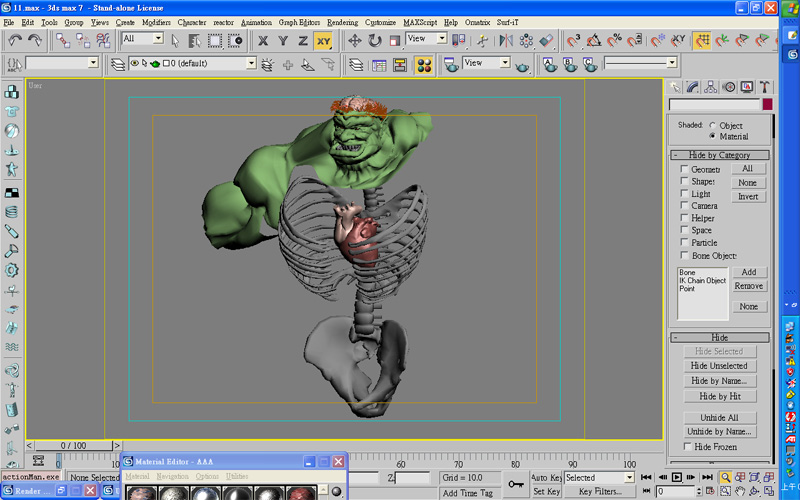Click the Zoom magnifier viewport control
800x500 pixels.
pyautogui.click(x=725, y=478)
